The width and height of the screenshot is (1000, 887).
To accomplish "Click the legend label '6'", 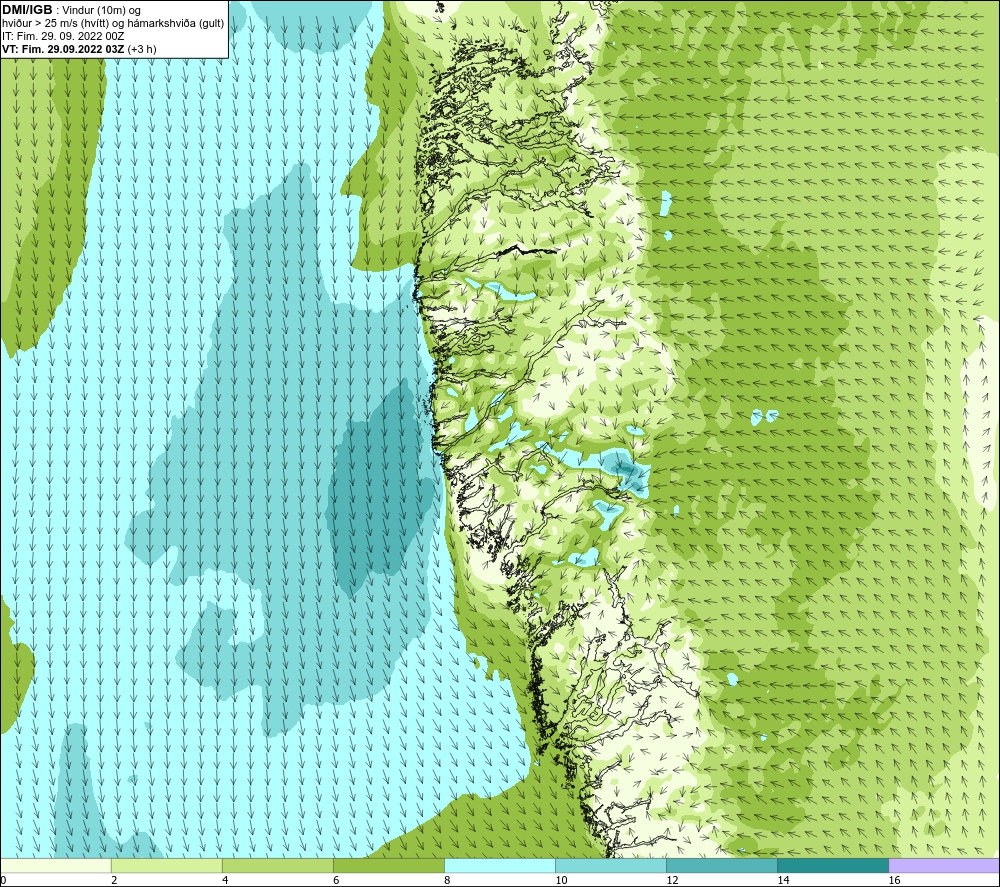I will pos(336,880).
